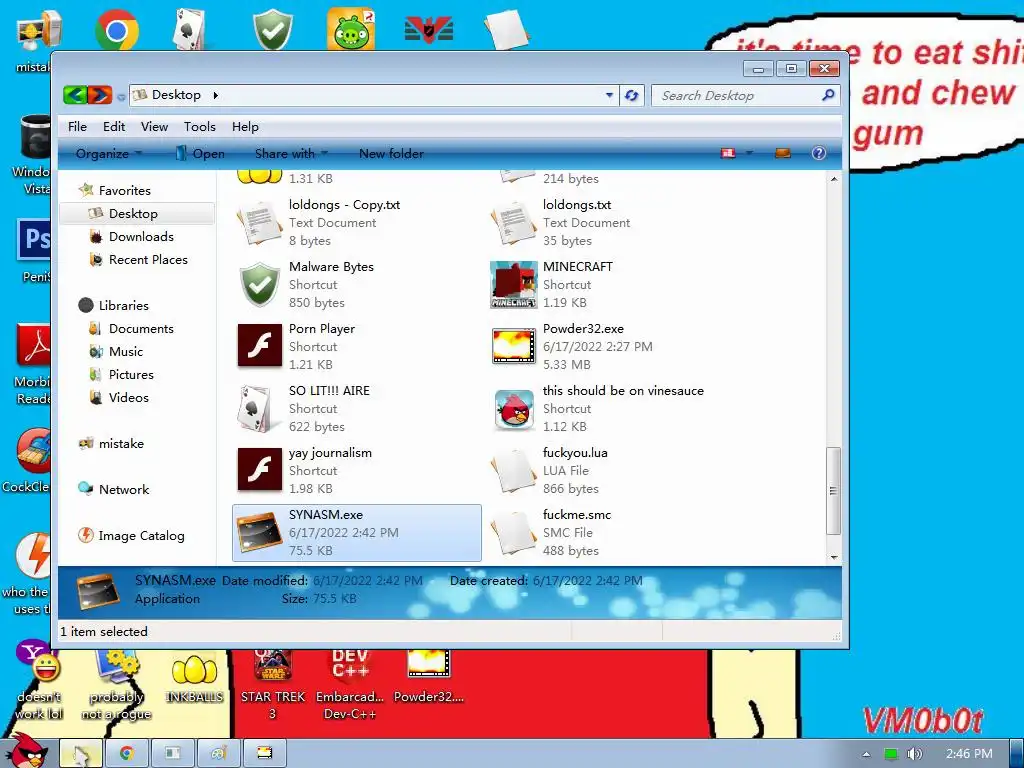Click the green Back navigation arrow
Screen dimensions: 1024x768
[x=75, y=95]
